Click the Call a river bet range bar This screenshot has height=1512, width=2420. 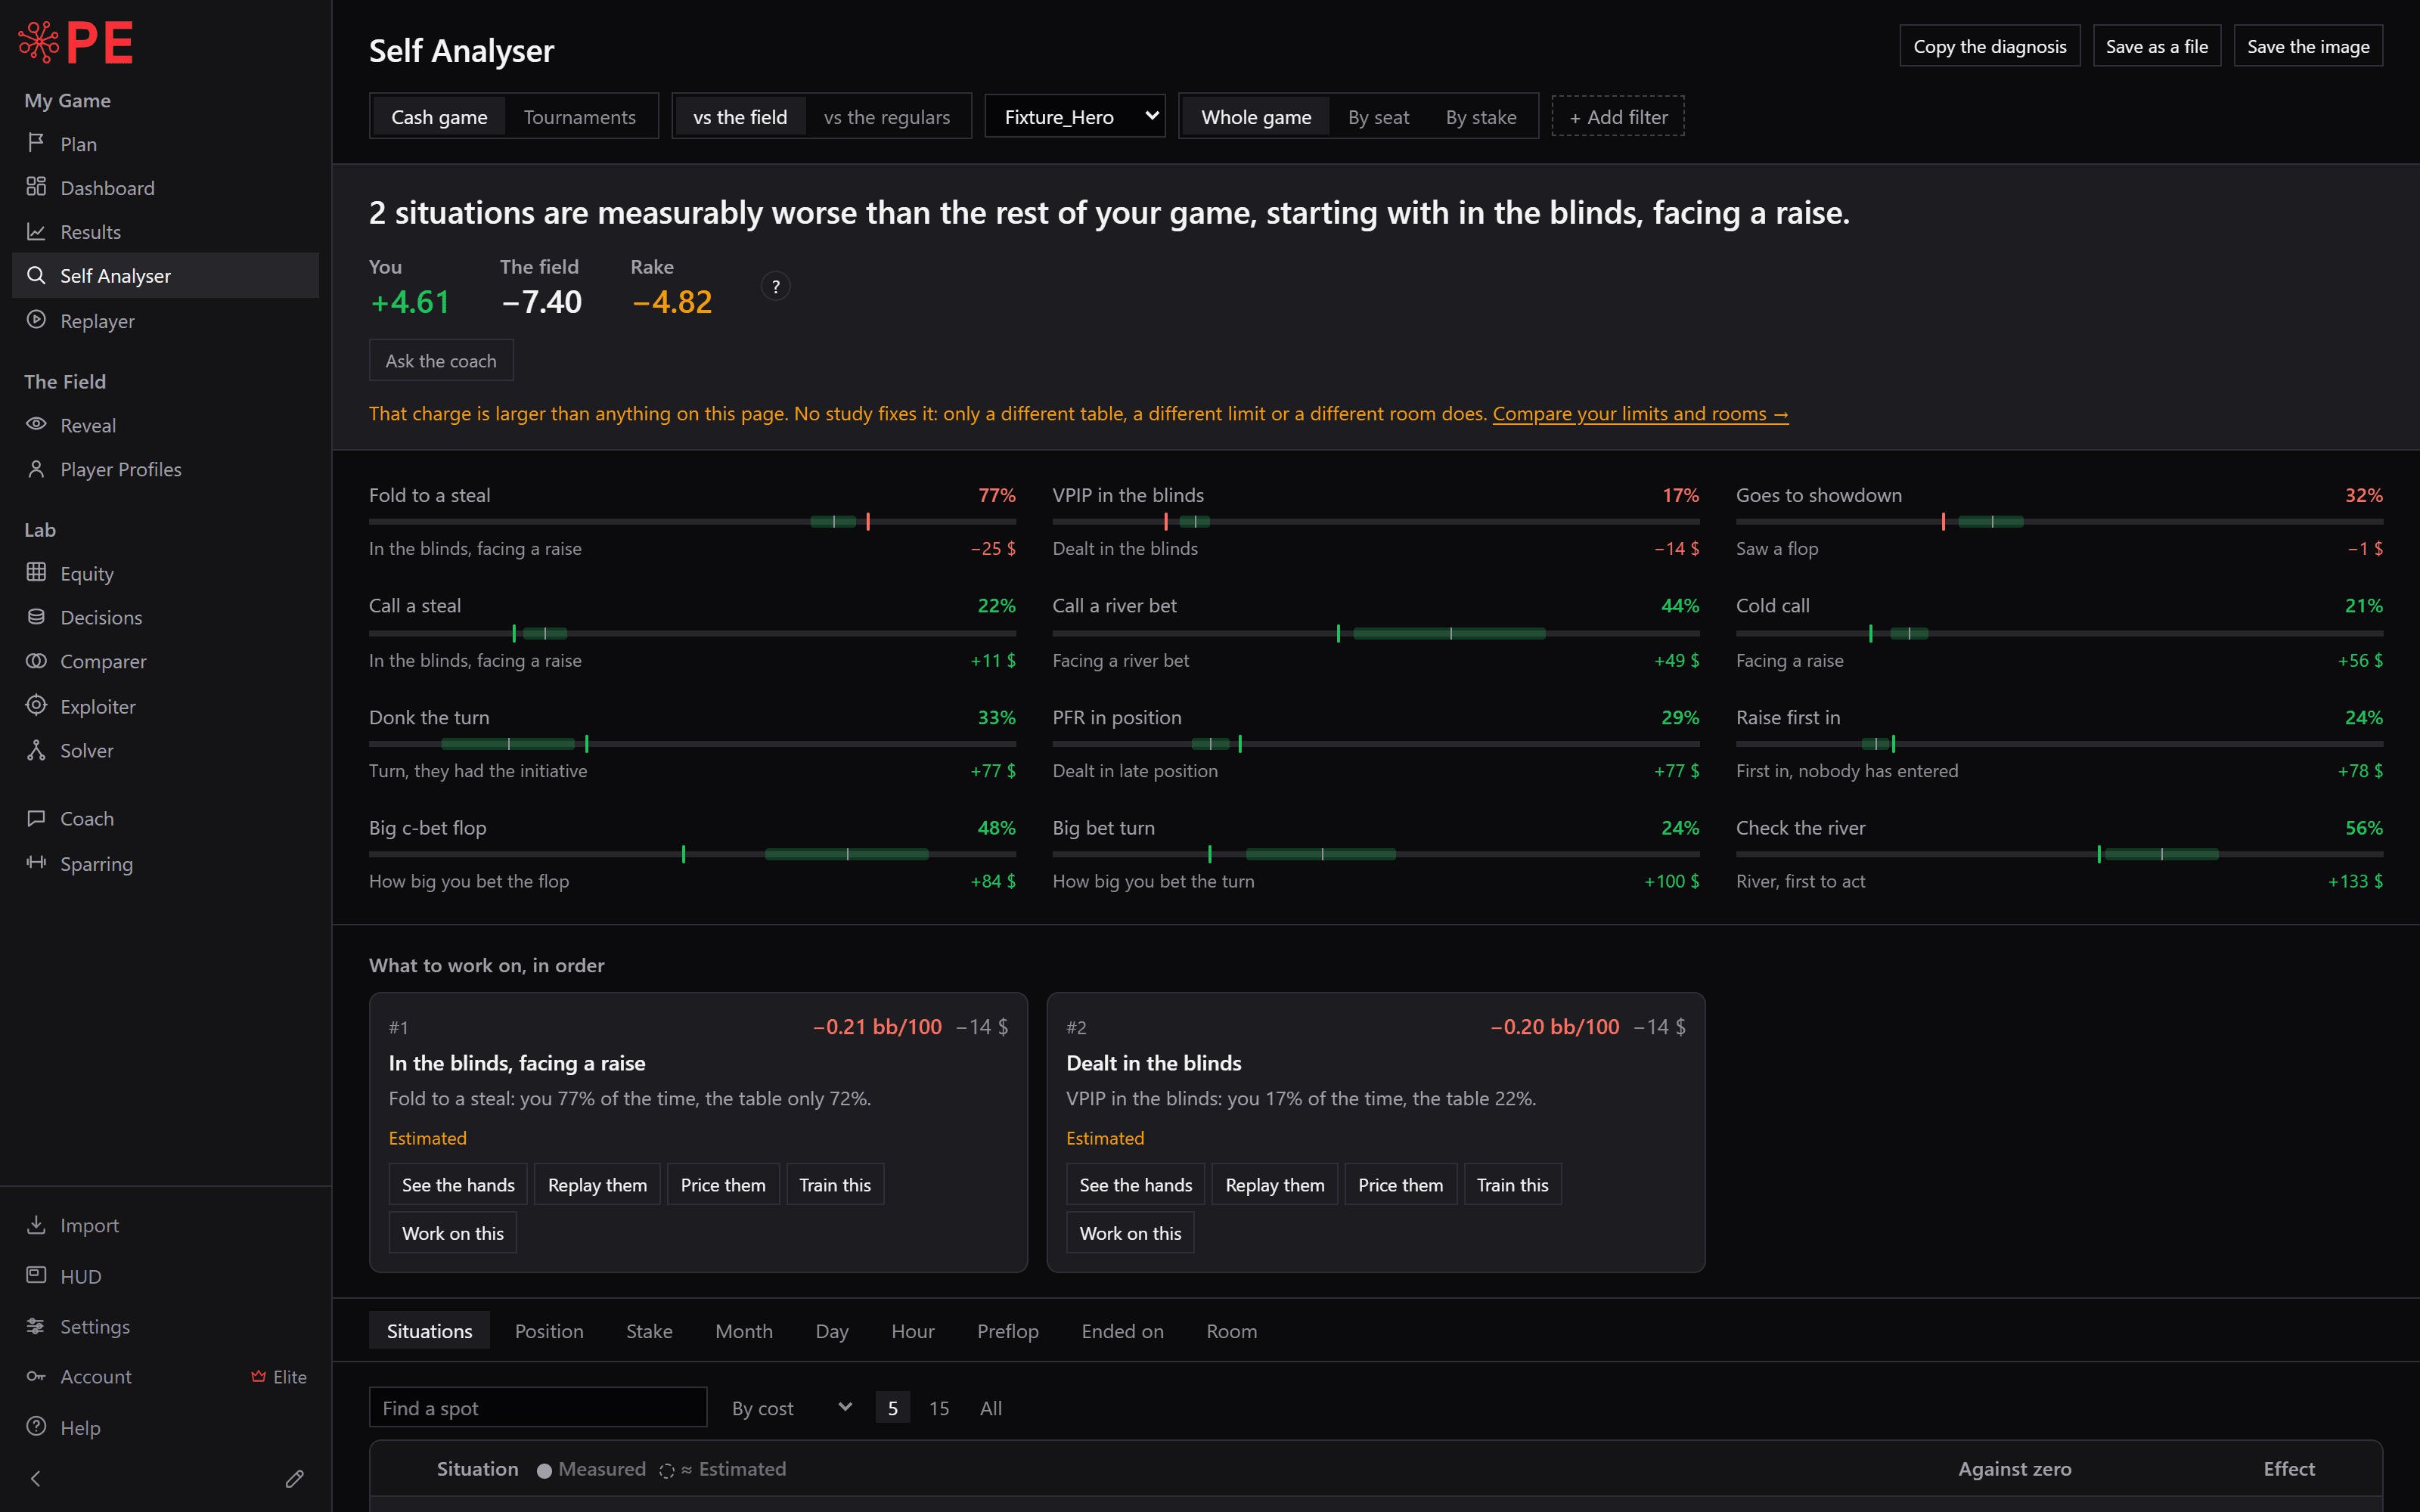point(1375,633)
